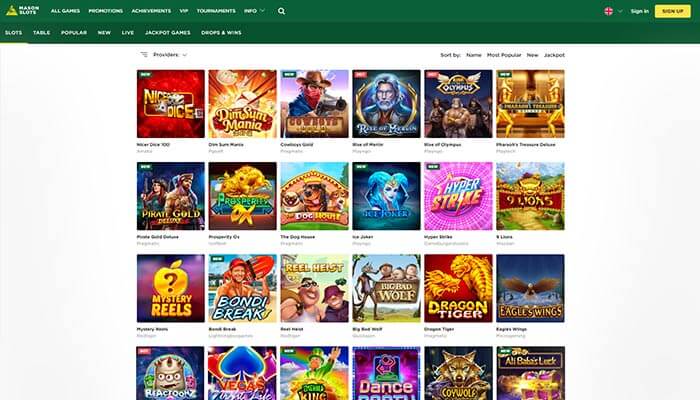The image size is (700, 400).
Task: Click the 'Dim Sum Mania' title text
Action: pyautogui.click(x=226, y=145)
